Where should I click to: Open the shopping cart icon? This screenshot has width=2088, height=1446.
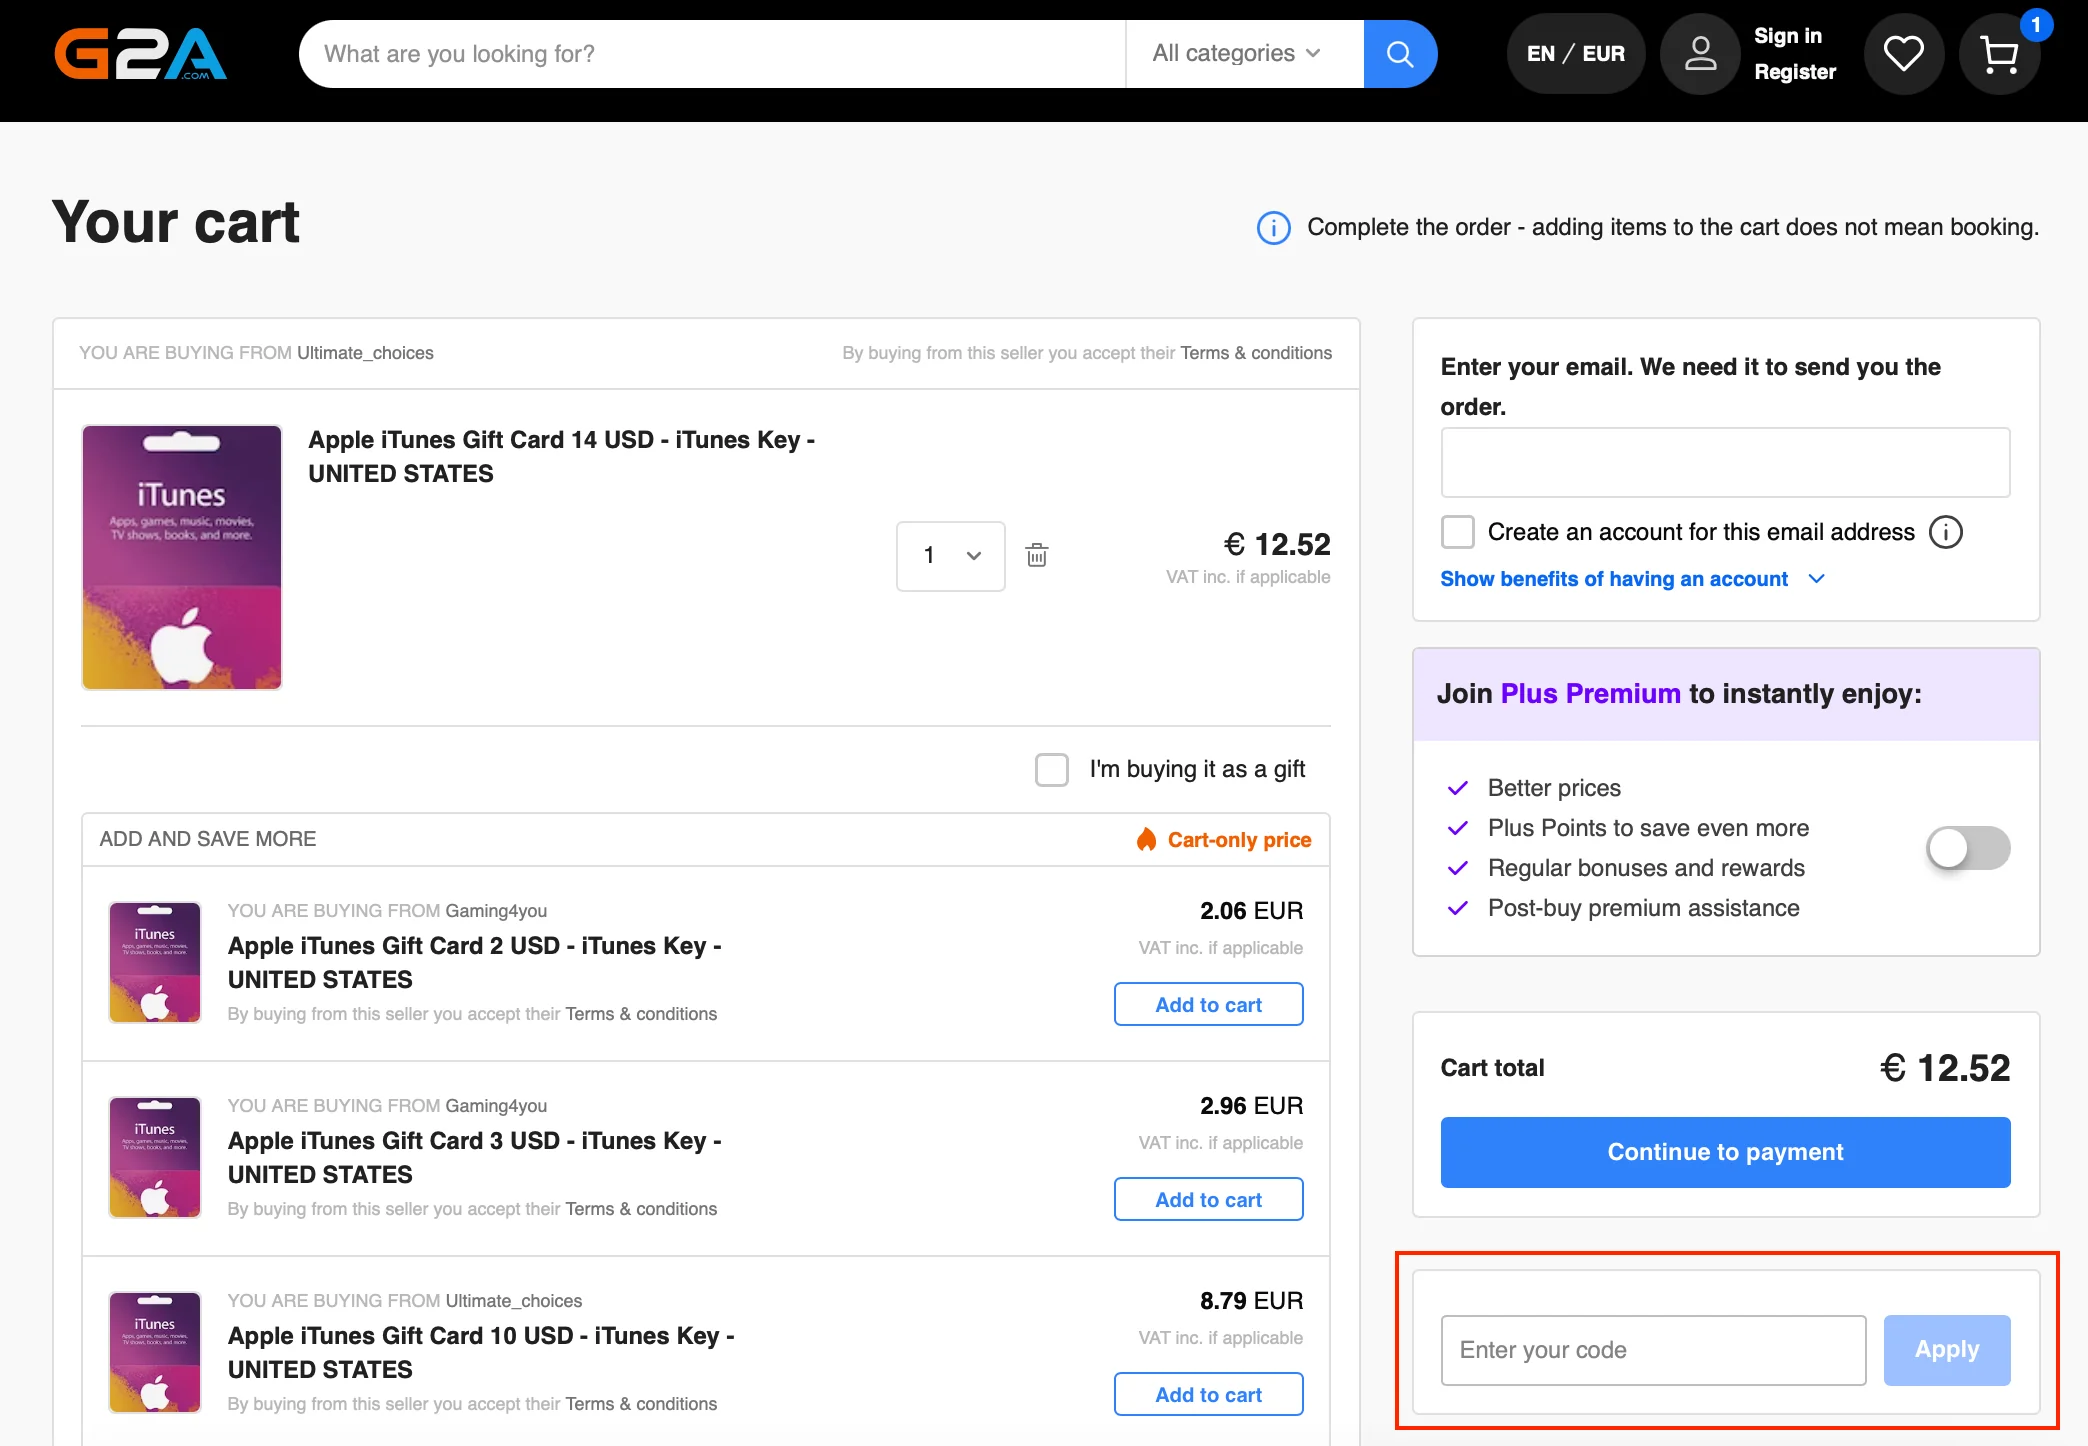1999,56
